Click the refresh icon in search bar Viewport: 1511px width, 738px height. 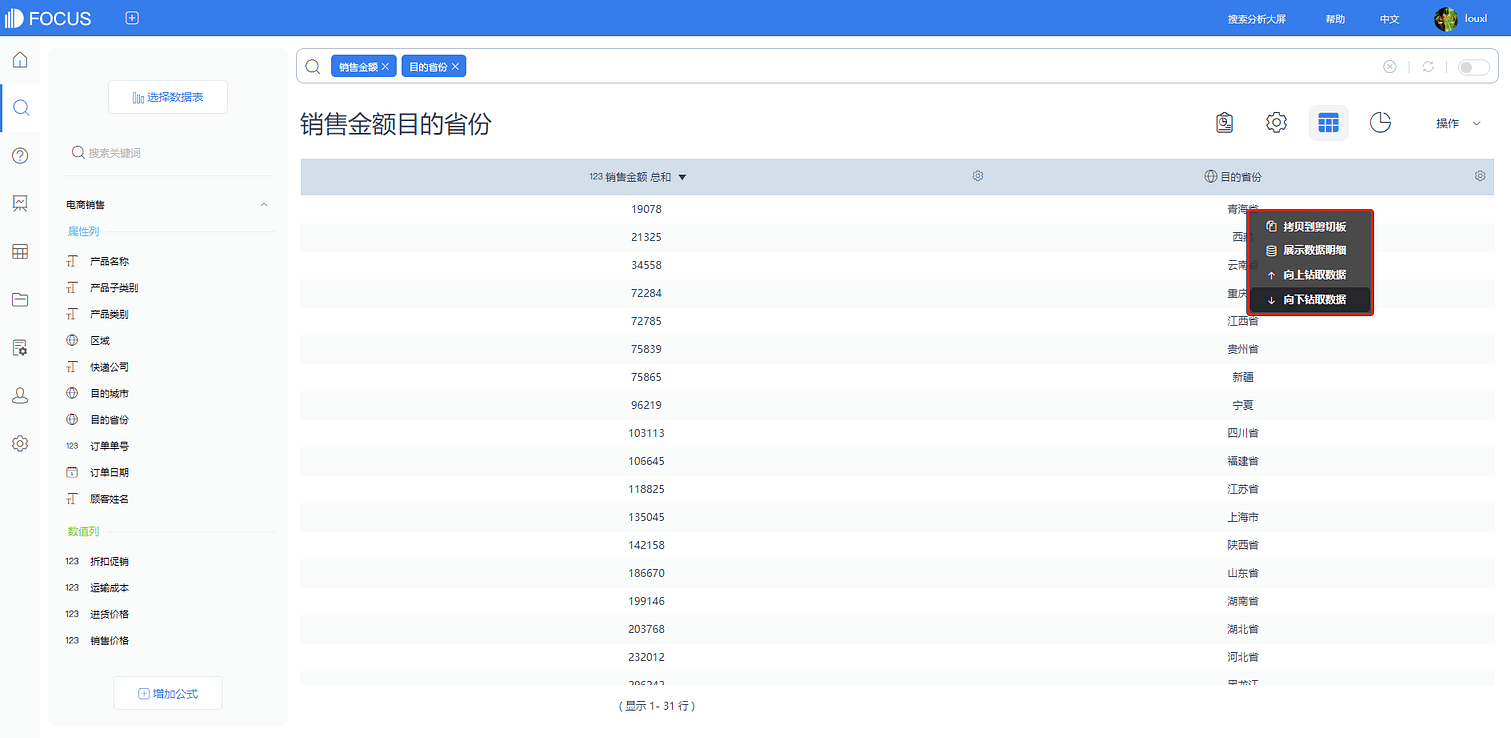1428,67
